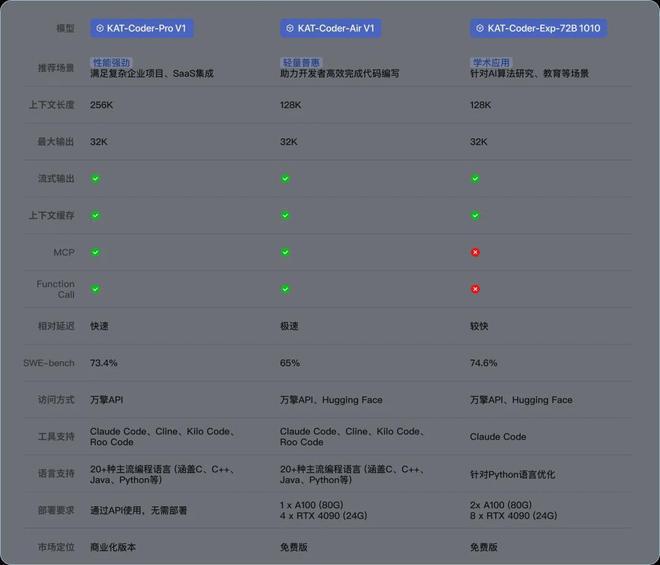Click the 部署要求 row label
The height and width of the screenshot is (565, 660).
pyautogui.click(x=56, y=510)
